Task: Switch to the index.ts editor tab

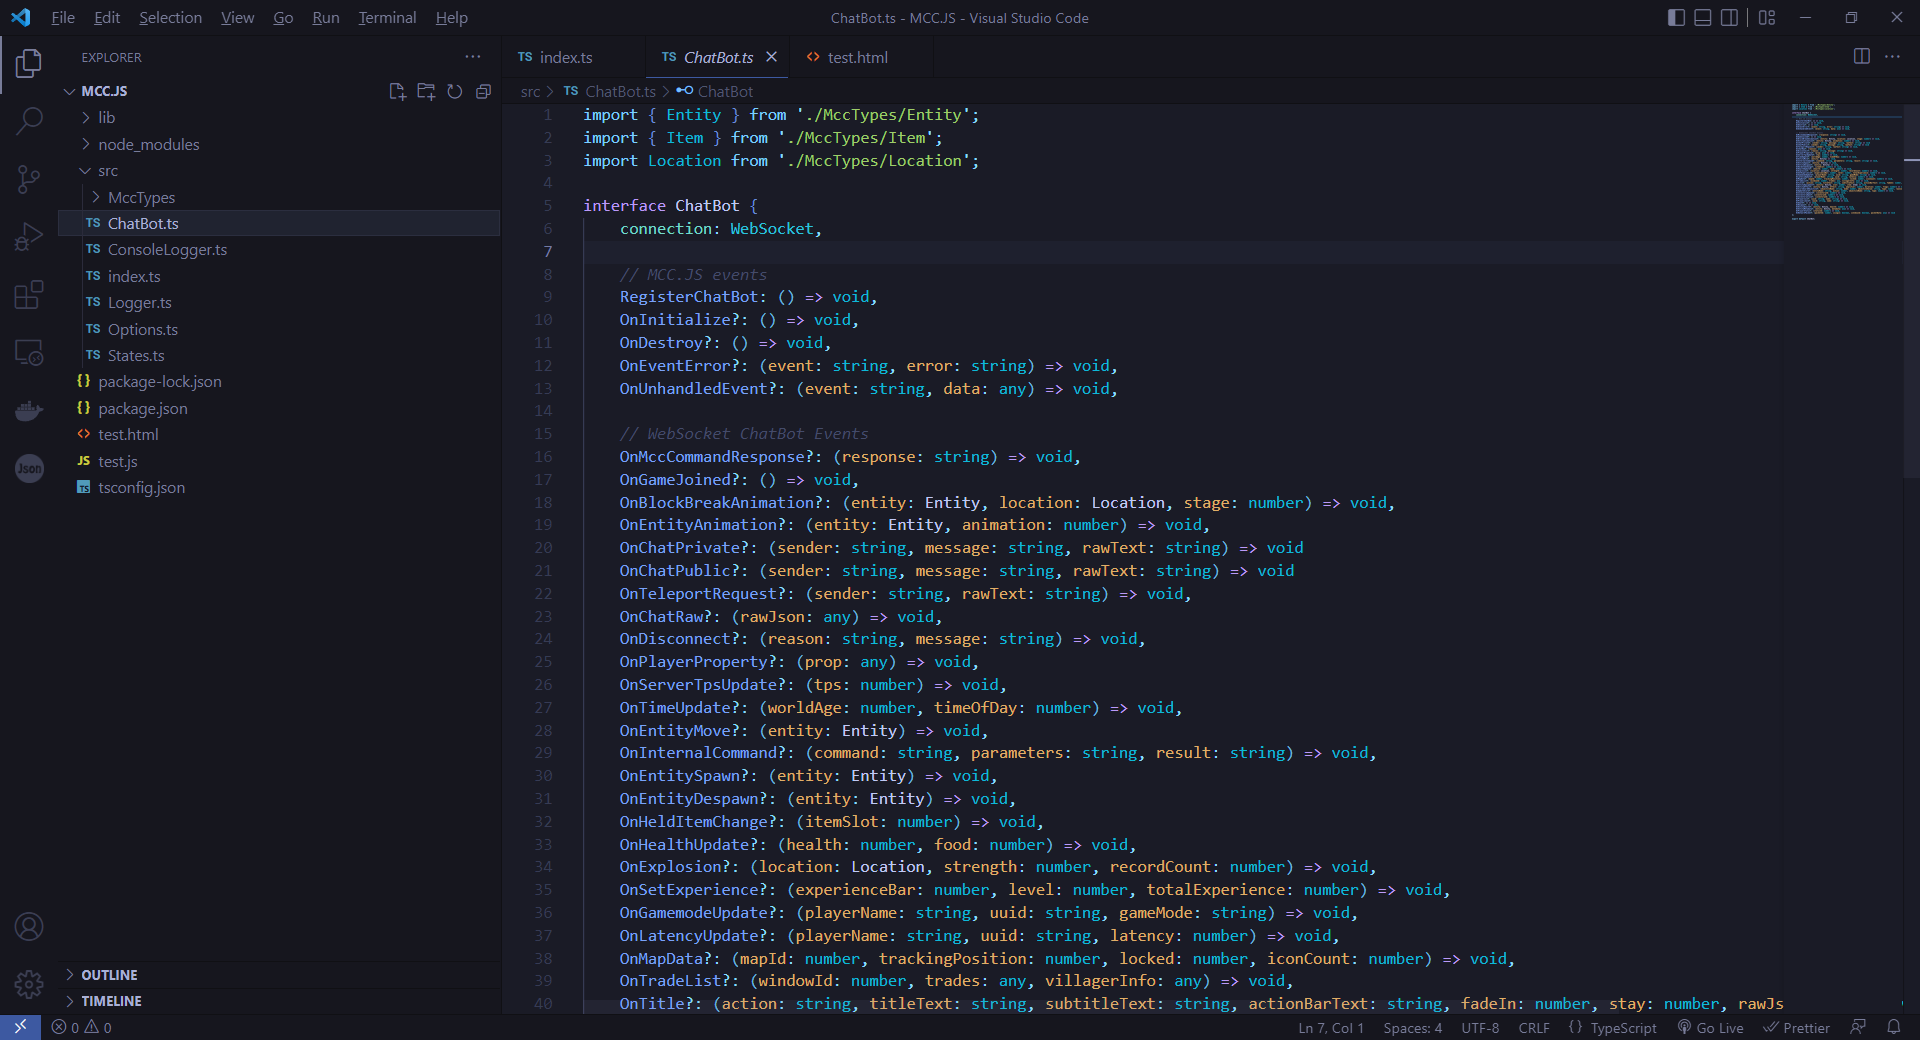Action: pyautogui.click(x=573, y=57)
